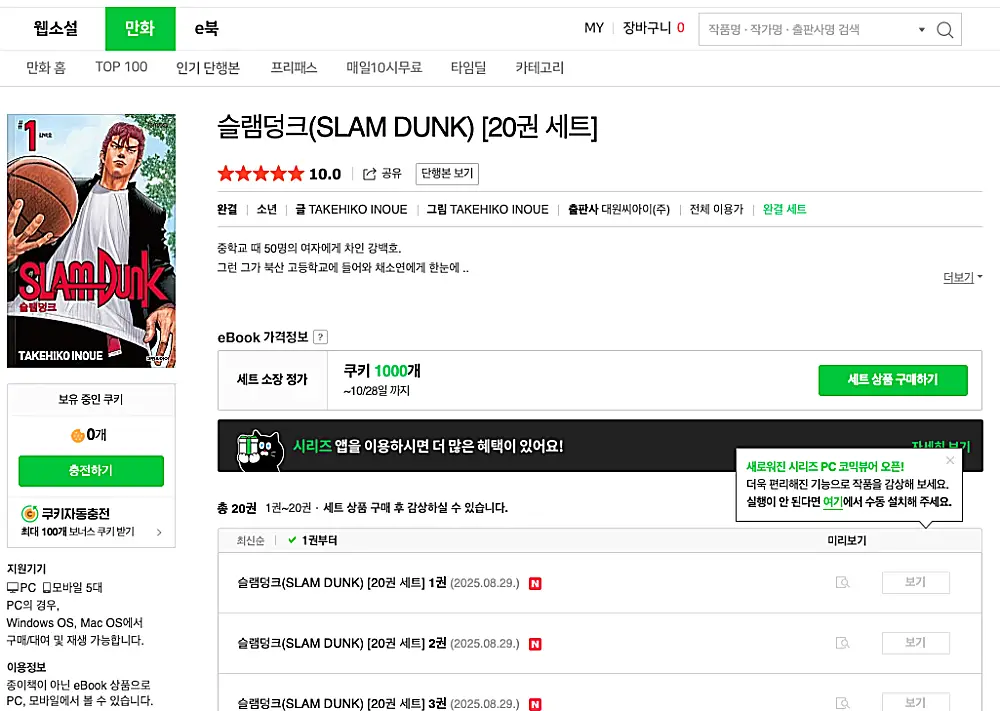Open title 슬램덩크 [20권 세트] 3권
The height and width of the screenshot is (711, 1000).
point(342,703)
